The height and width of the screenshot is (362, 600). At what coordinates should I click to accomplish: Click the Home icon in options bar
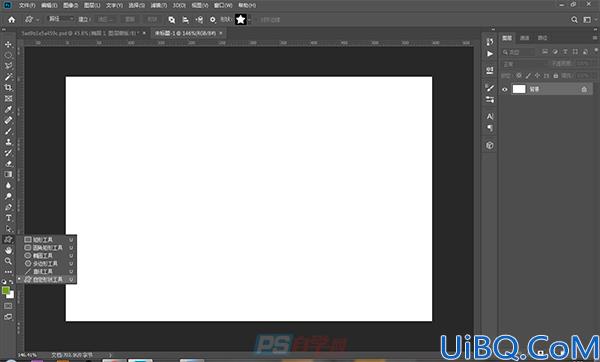[11, 20]
